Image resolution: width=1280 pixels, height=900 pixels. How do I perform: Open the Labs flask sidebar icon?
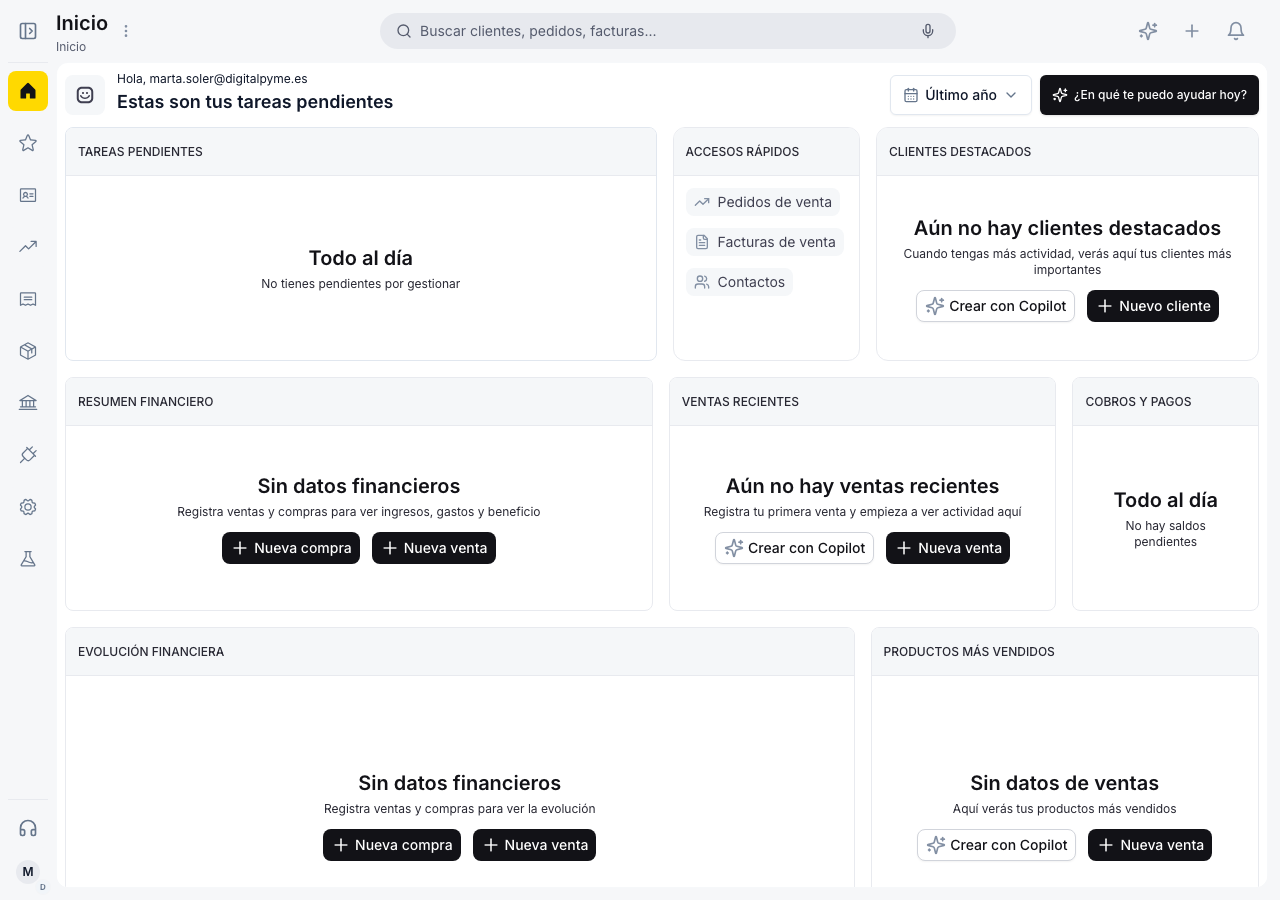(x=28, y=559)
